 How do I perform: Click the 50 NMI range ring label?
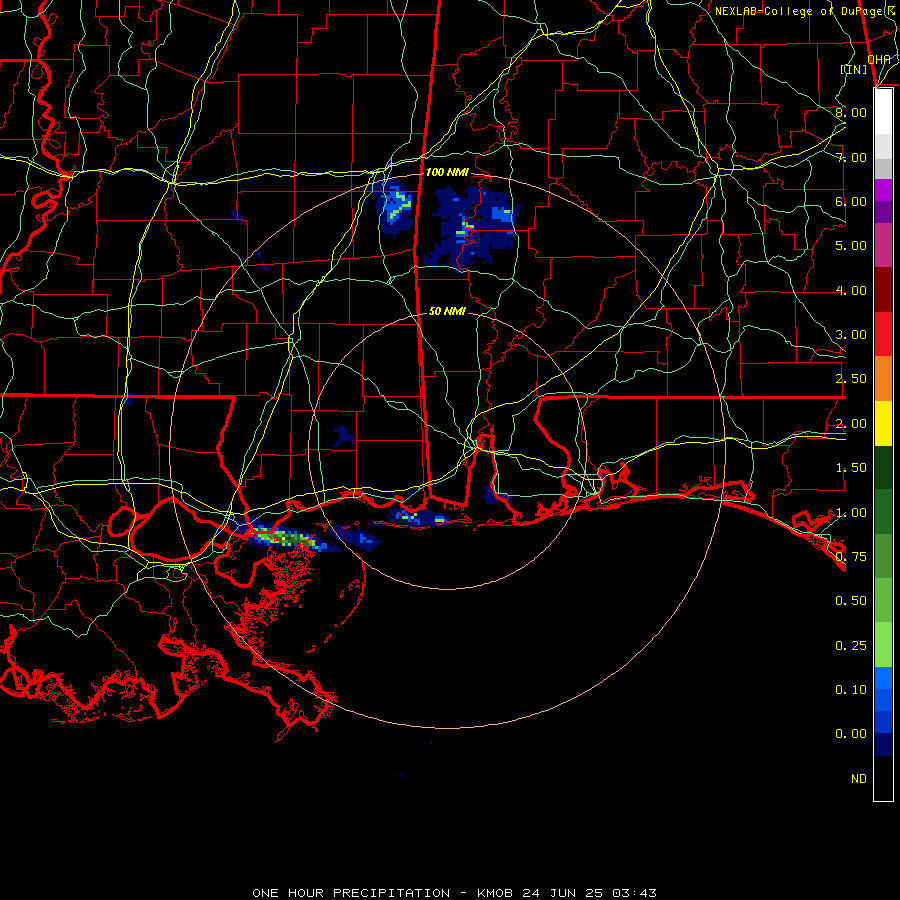tap(447, 311)
